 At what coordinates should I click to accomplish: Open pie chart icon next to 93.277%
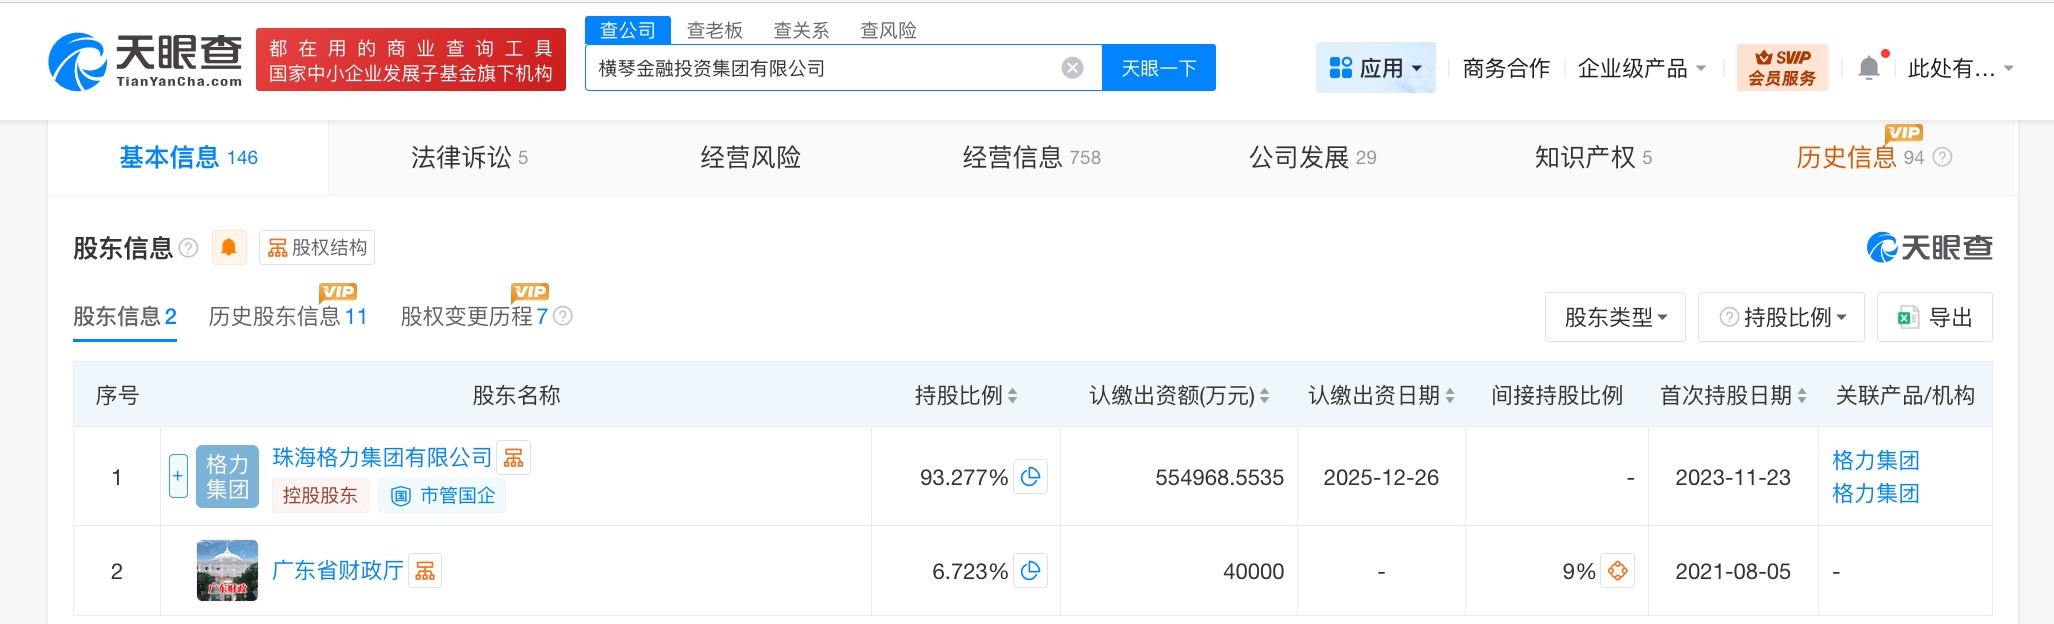point(1030,477)
